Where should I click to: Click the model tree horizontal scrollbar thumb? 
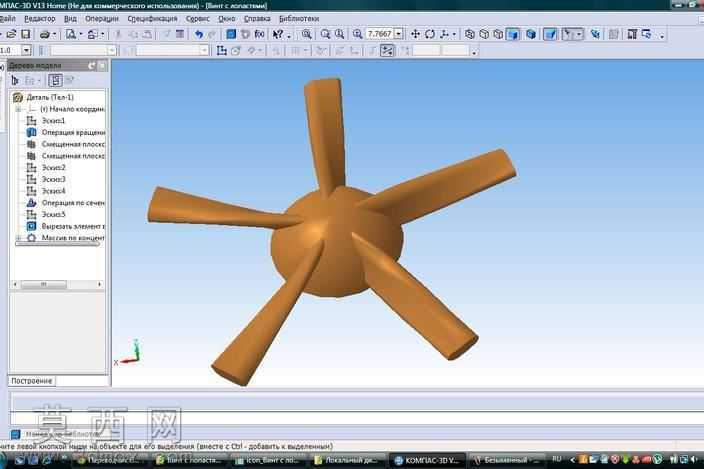click(44, 285)
